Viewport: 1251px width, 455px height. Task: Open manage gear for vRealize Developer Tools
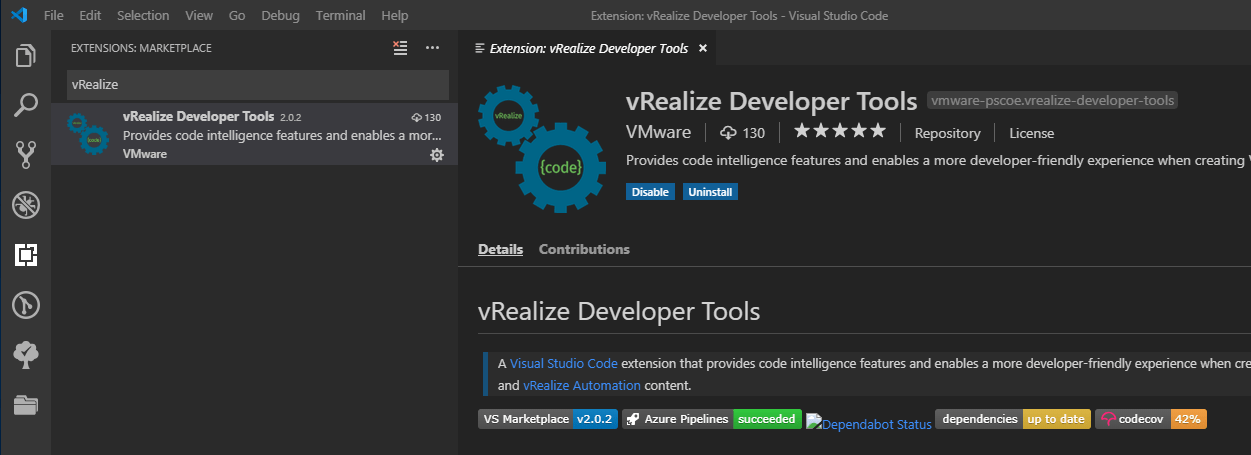436,154
